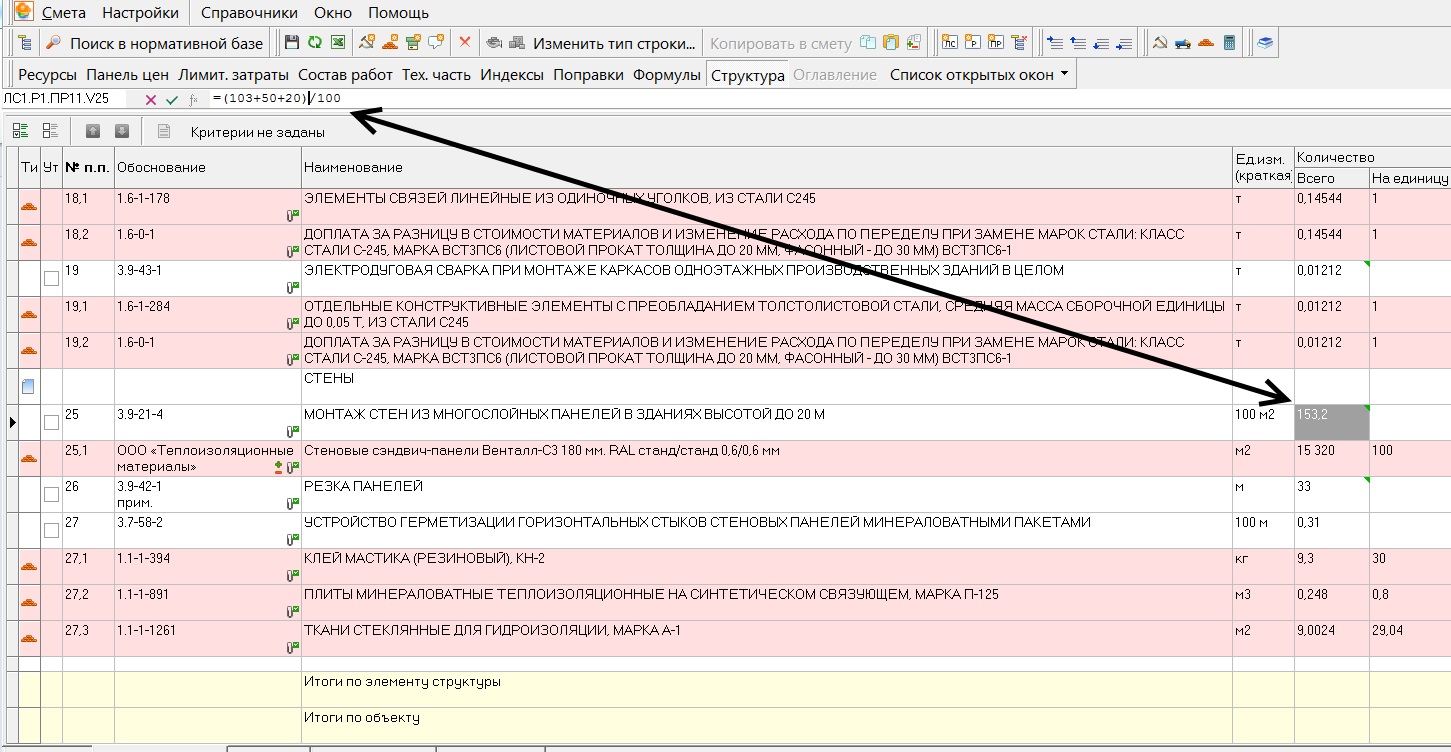
Task: Open the Формулы panel
Action: coord(667,75)
